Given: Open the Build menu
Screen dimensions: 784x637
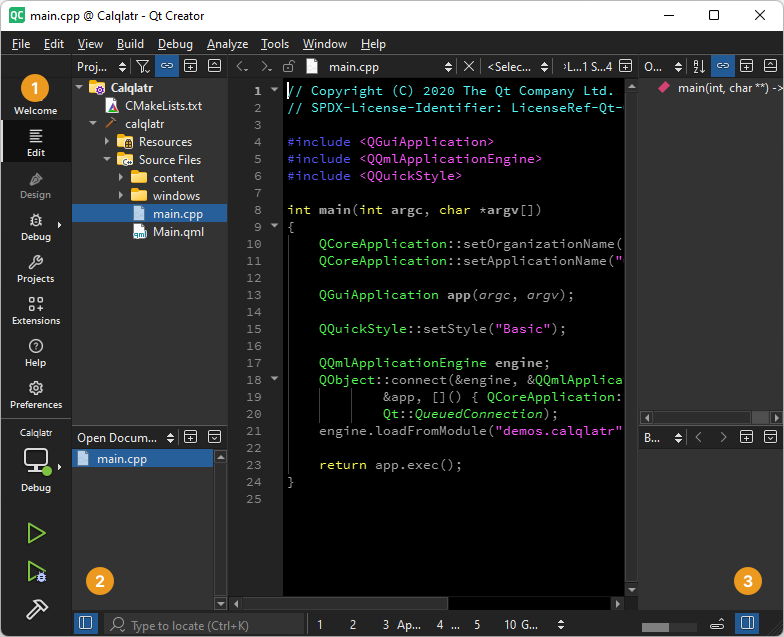Looking at the screenshot, I should (x=130, y=44).
